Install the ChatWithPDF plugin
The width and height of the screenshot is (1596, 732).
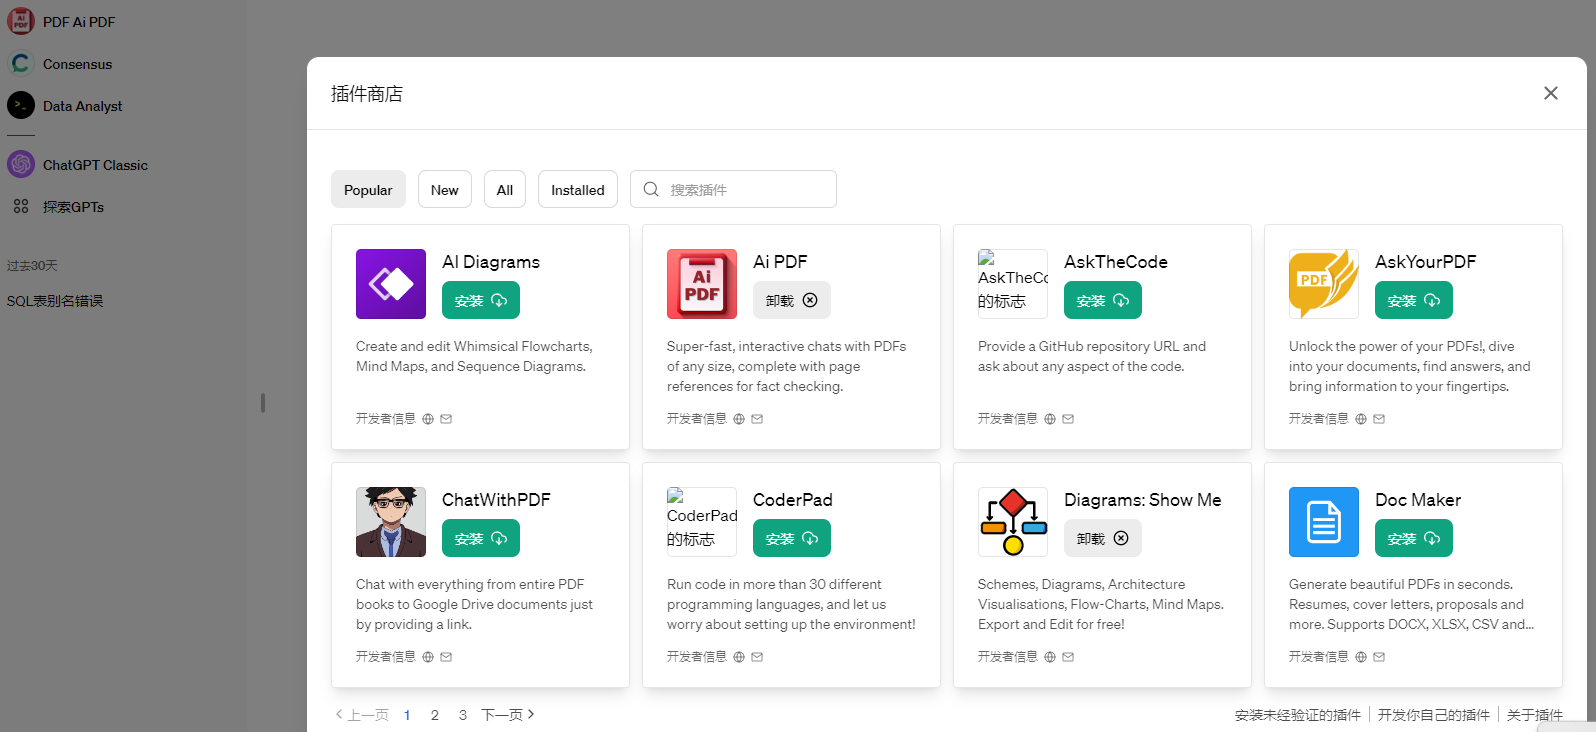pyautogui.click(x=481, y=538)
